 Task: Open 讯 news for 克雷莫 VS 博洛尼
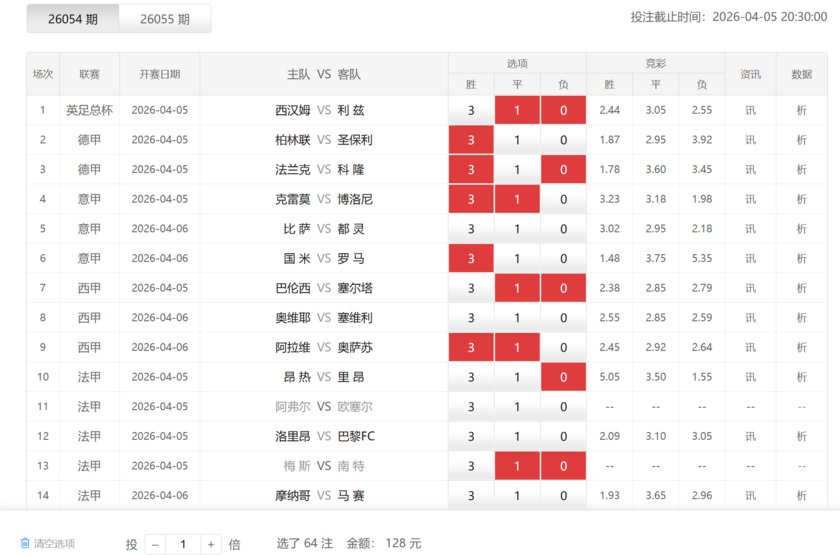click(x=751, y=199)
